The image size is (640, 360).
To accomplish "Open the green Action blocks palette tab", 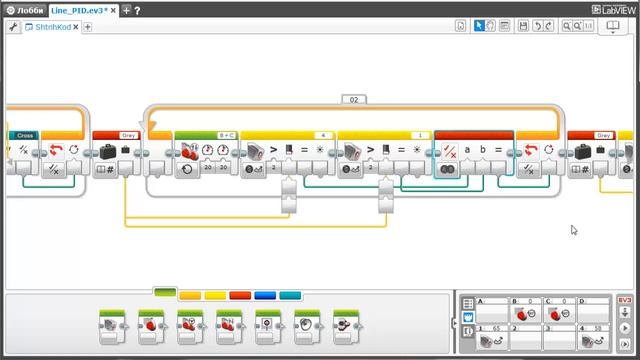I will (x=165, y=293).
